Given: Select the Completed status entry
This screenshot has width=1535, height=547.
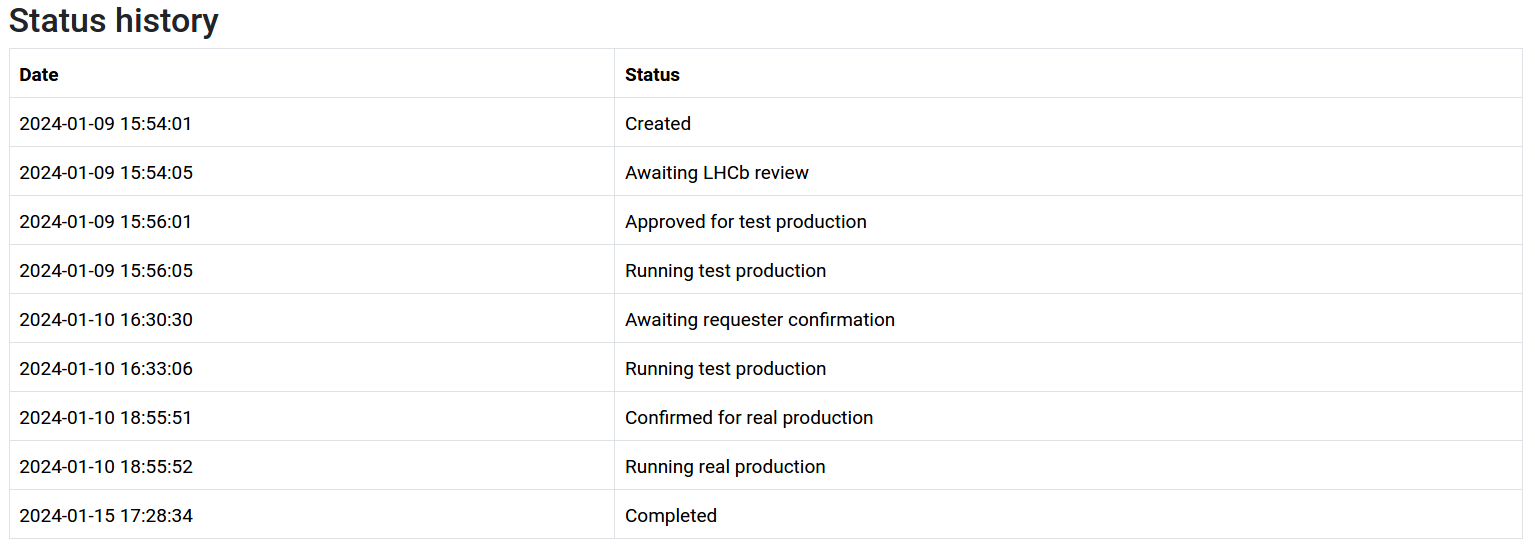Looking at the screenshot, I should pyautogui.click(x=670, y=516).
